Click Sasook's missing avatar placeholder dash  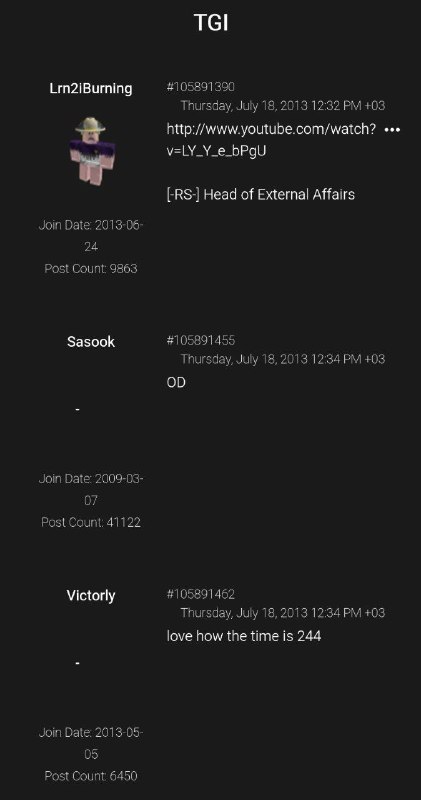pyautogui.click(x=78, y=409)
